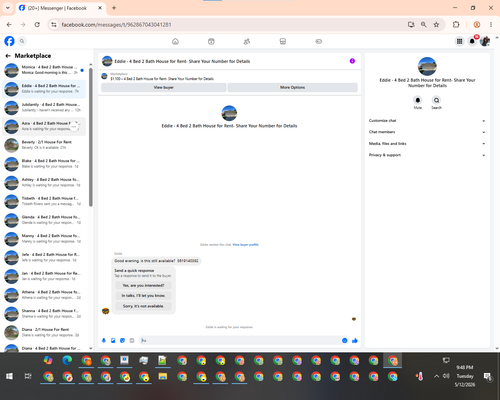Open Marketplace storefront icon in top navigation
The image size is (500, 400).
click(x=283, y=41)
